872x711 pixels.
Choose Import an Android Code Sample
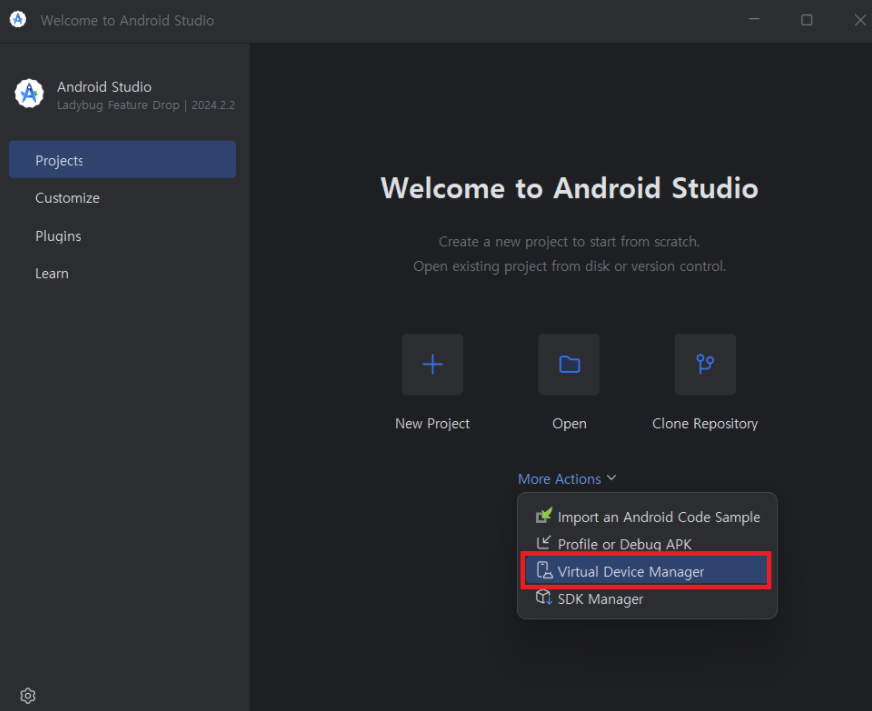[647, 517]
